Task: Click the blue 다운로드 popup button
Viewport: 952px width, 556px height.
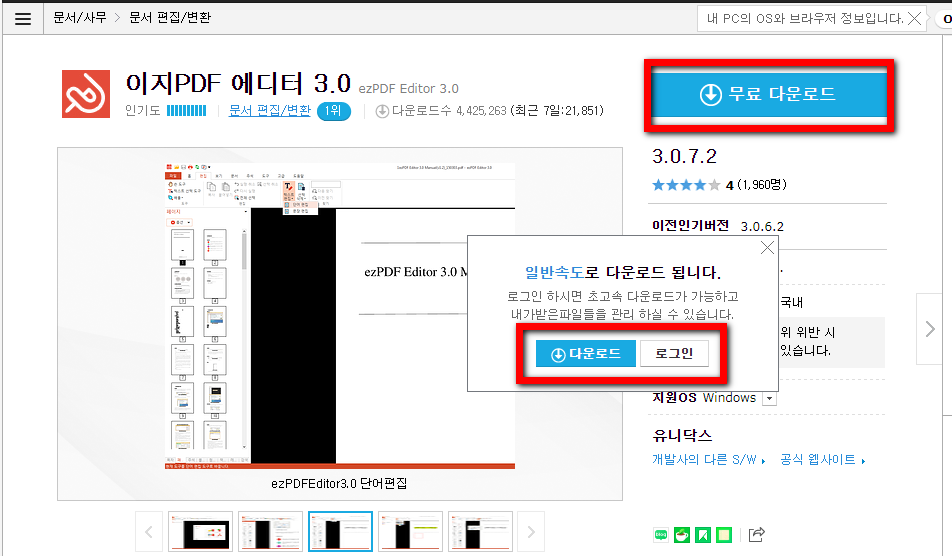Action: click(x=585, y=354)
